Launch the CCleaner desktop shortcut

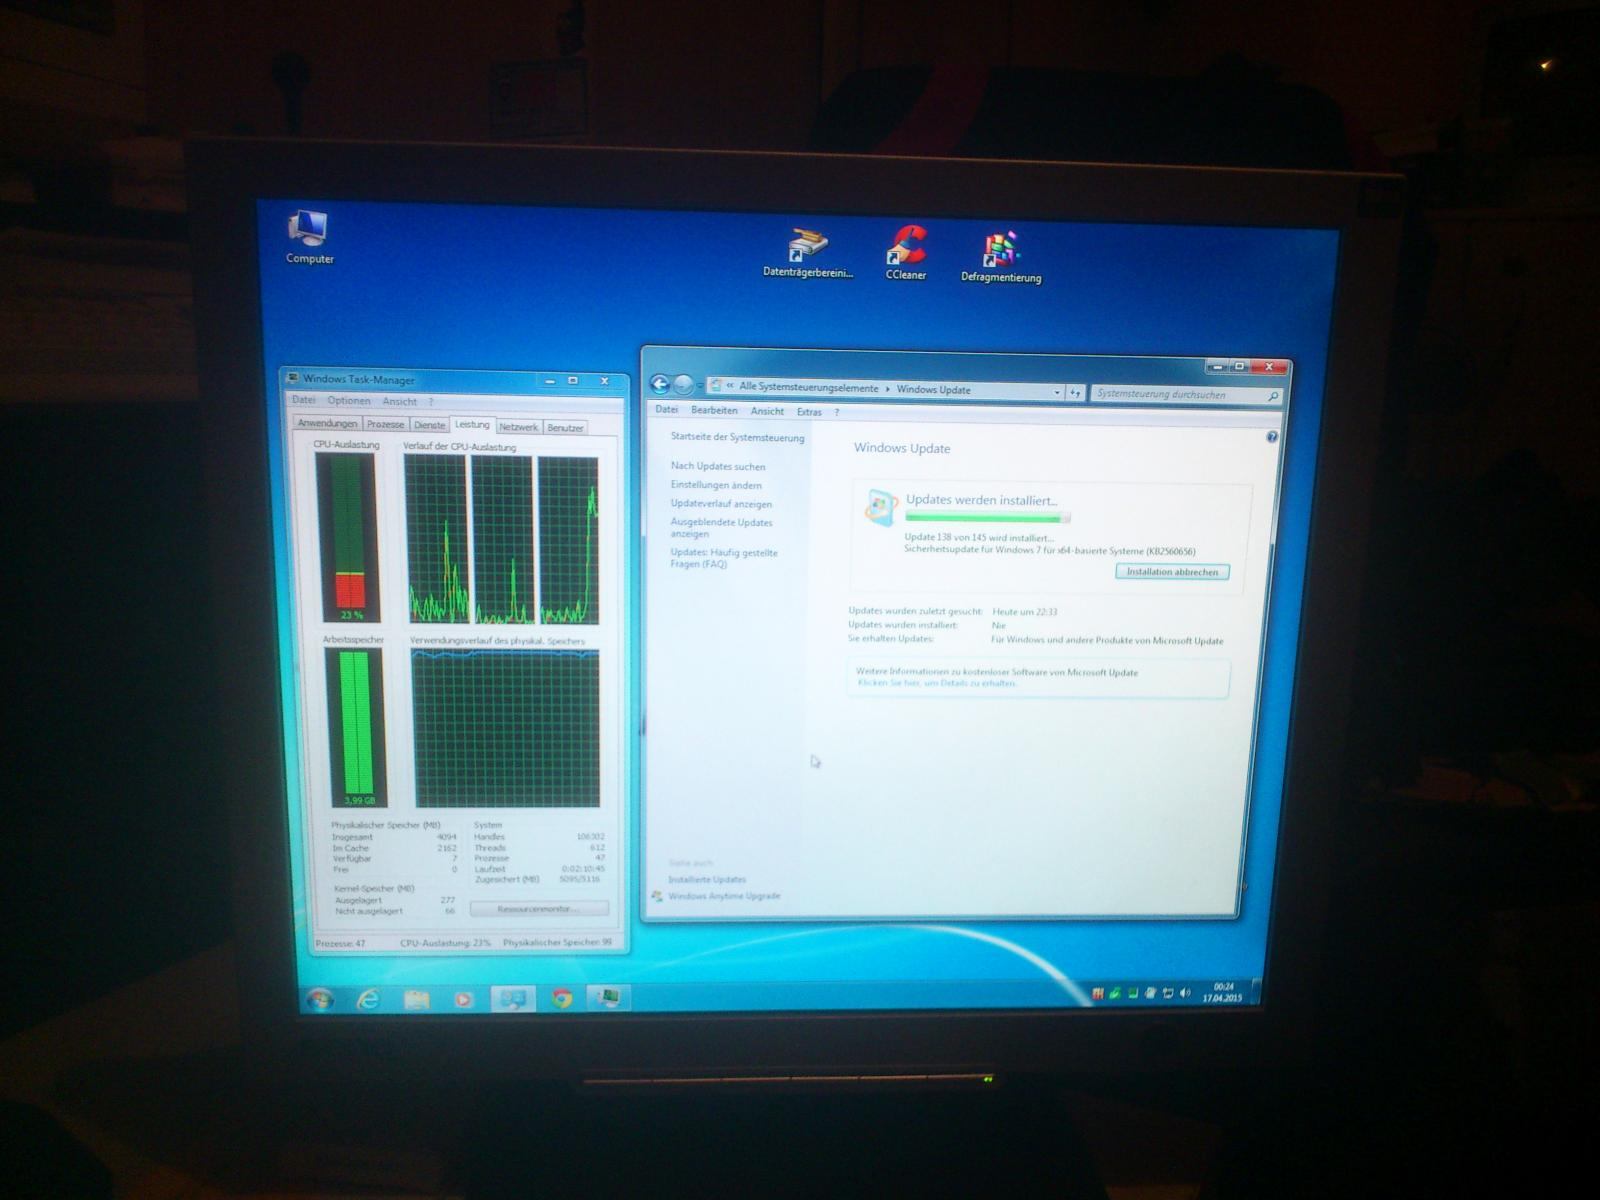click(906, 253)
